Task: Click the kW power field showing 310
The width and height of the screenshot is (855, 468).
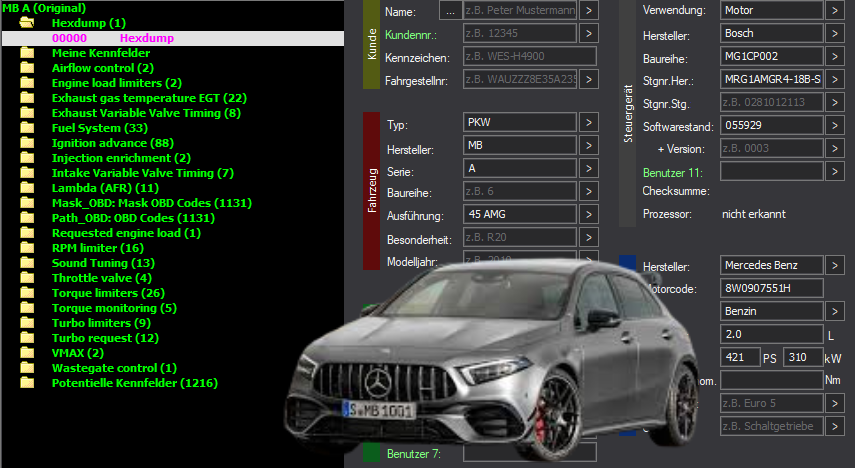Action: tap(803, 357)
